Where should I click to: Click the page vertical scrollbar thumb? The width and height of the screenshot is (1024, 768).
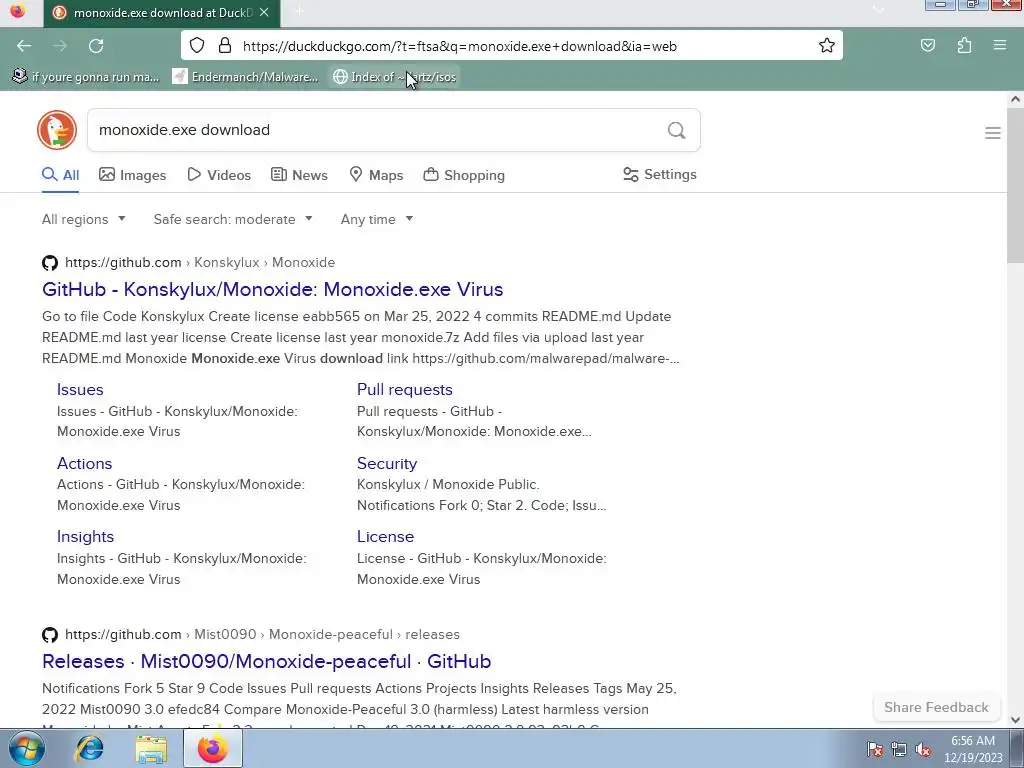point(1015,187)
